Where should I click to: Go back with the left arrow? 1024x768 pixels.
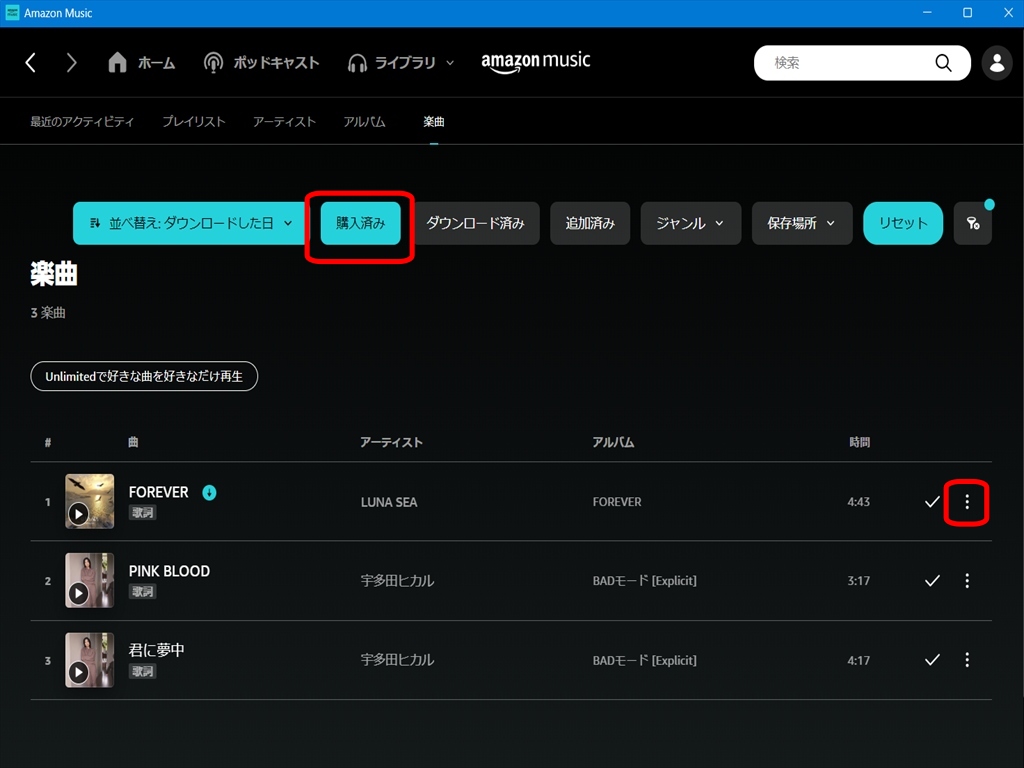click(30, 63)
